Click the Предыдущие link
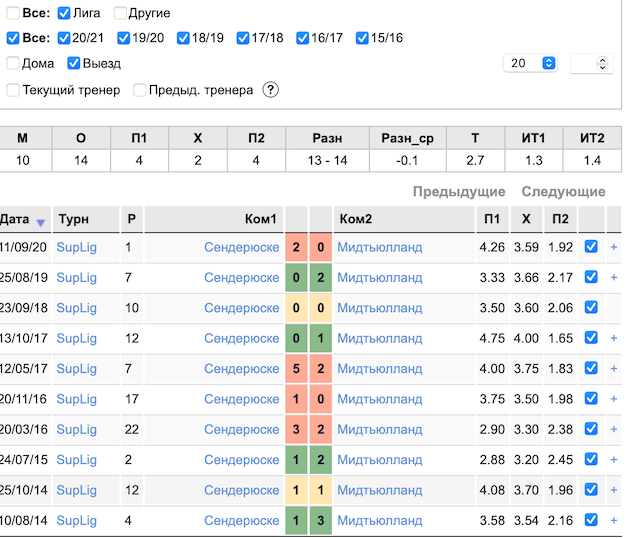Image resolution: width=640 pixels, height=538 pixels. click(x=459, y=192)
